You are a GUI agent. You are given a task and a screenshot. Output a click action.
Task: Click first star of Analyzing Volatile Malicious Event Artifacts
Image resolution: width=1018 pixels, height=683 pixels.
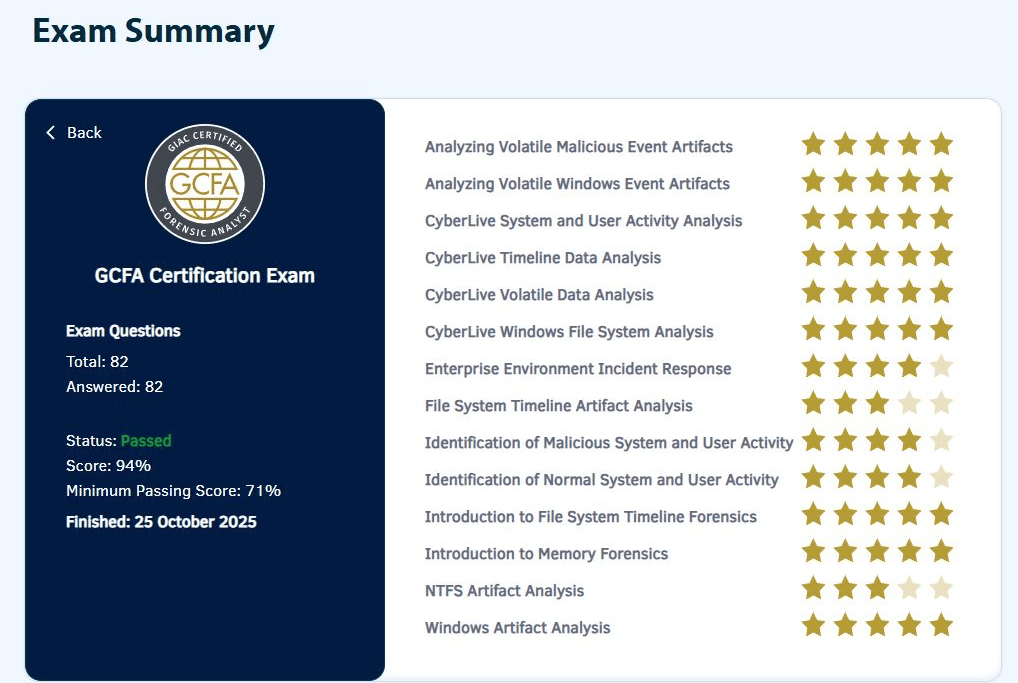tap(813, 144)
